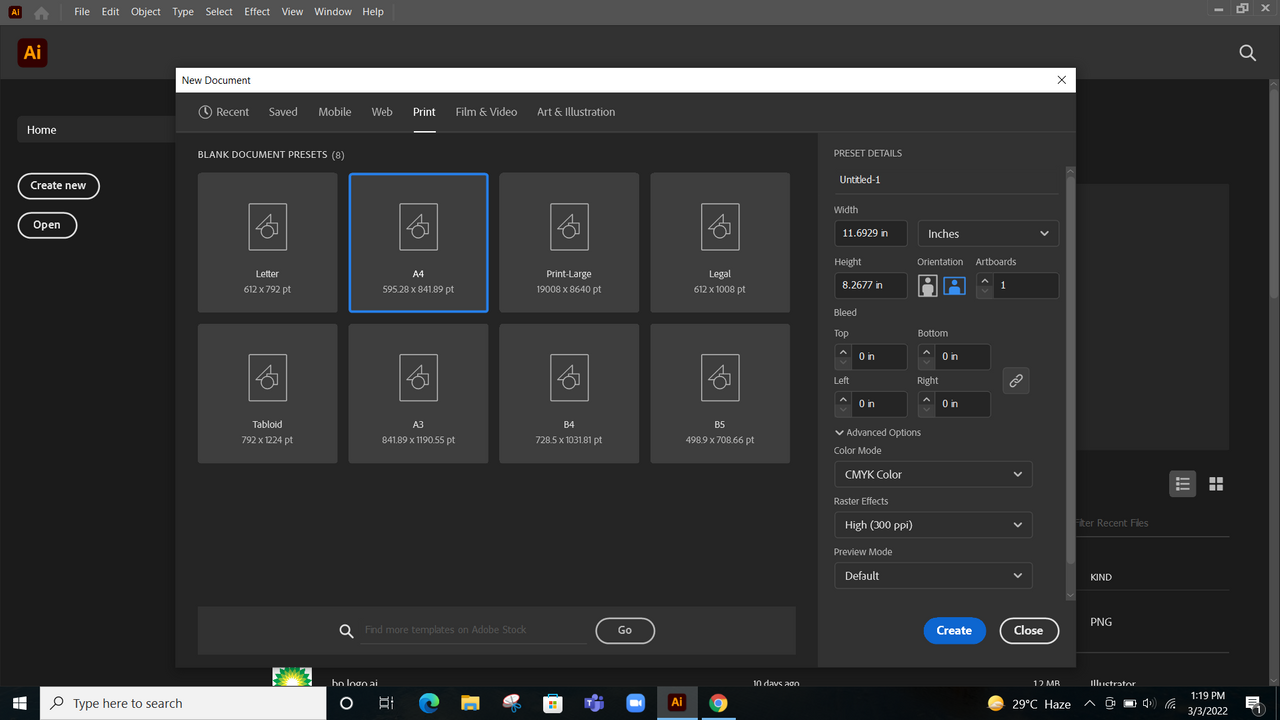
Task: Click the Height input field
Action: click(x=871, y=285)
